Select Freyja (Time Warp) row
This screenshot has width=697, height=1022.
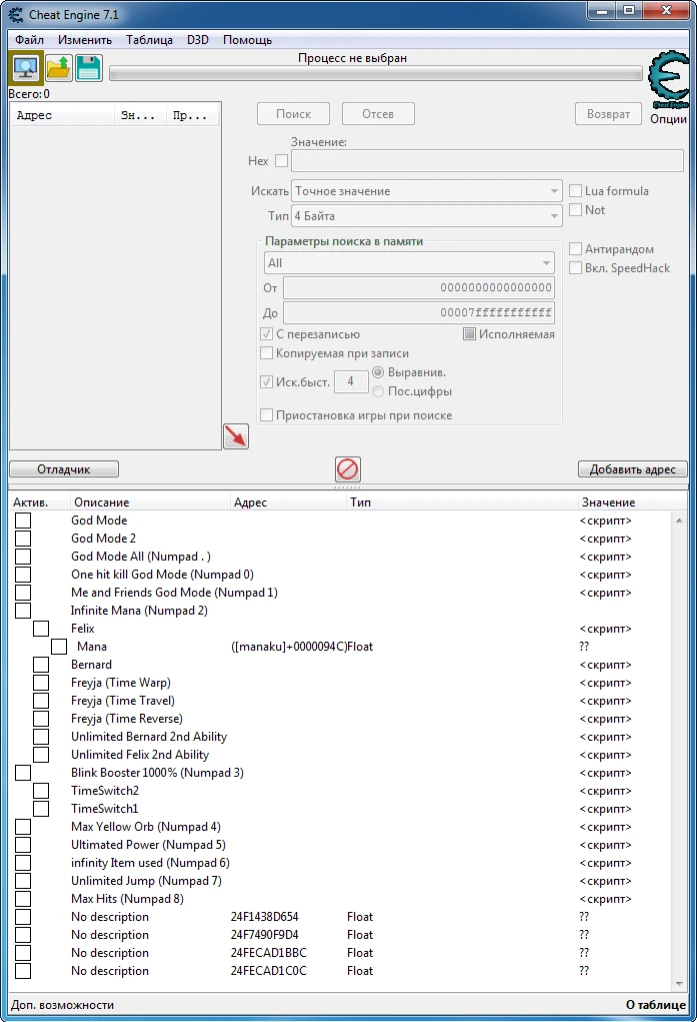342,682
